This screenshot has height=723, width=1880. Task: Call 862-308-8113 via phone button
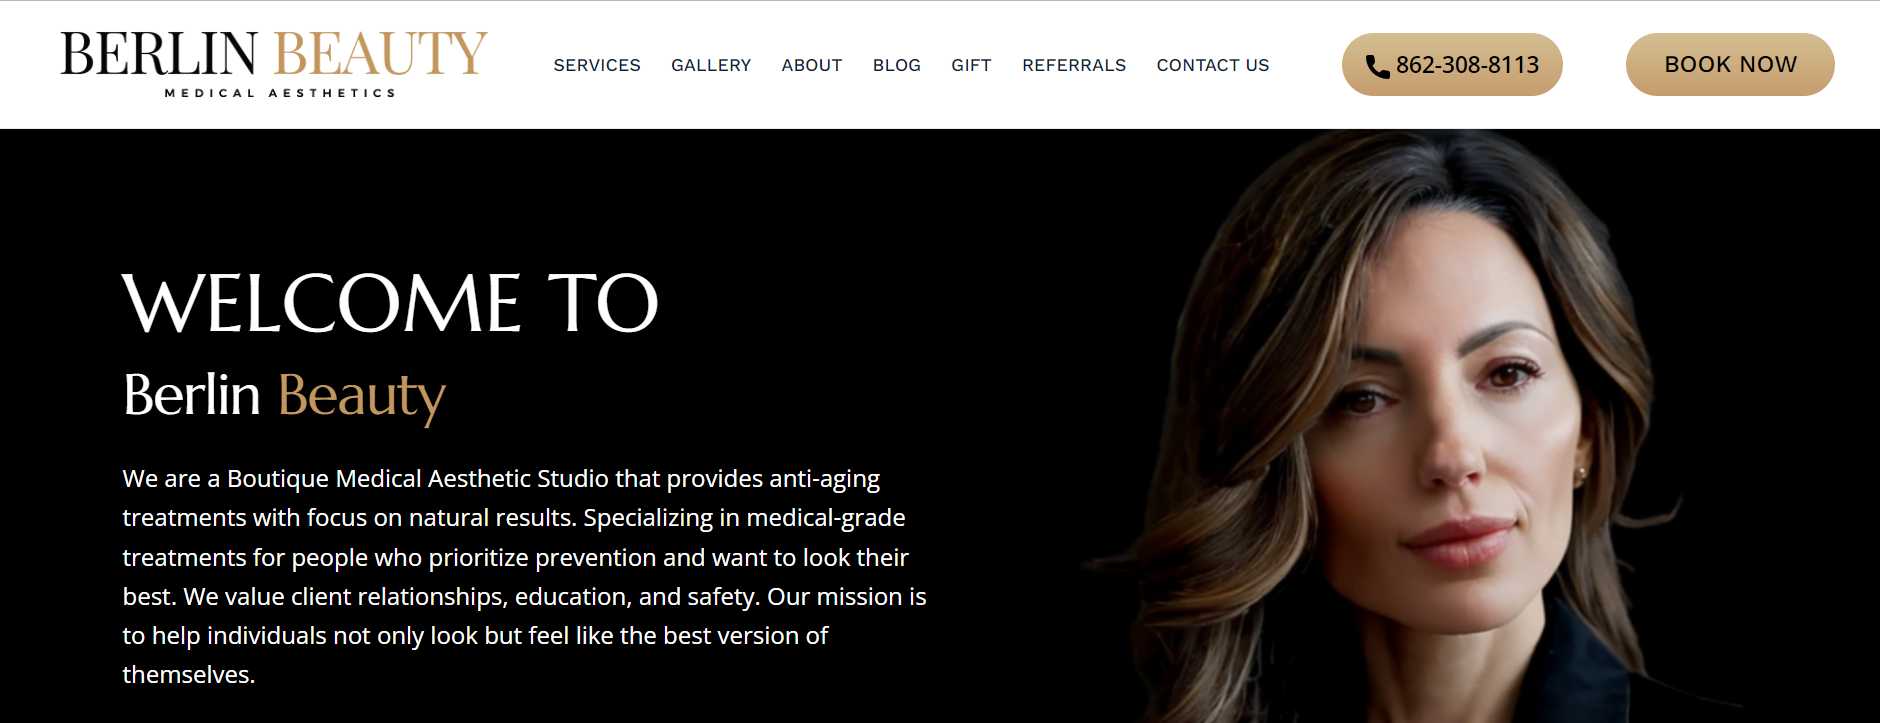[x=1452, y=65]
